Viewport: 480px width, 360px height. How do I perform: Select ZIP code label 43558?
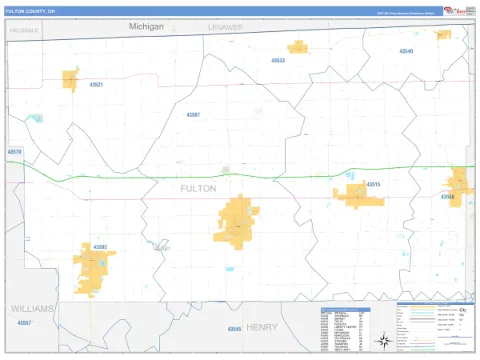447,197
